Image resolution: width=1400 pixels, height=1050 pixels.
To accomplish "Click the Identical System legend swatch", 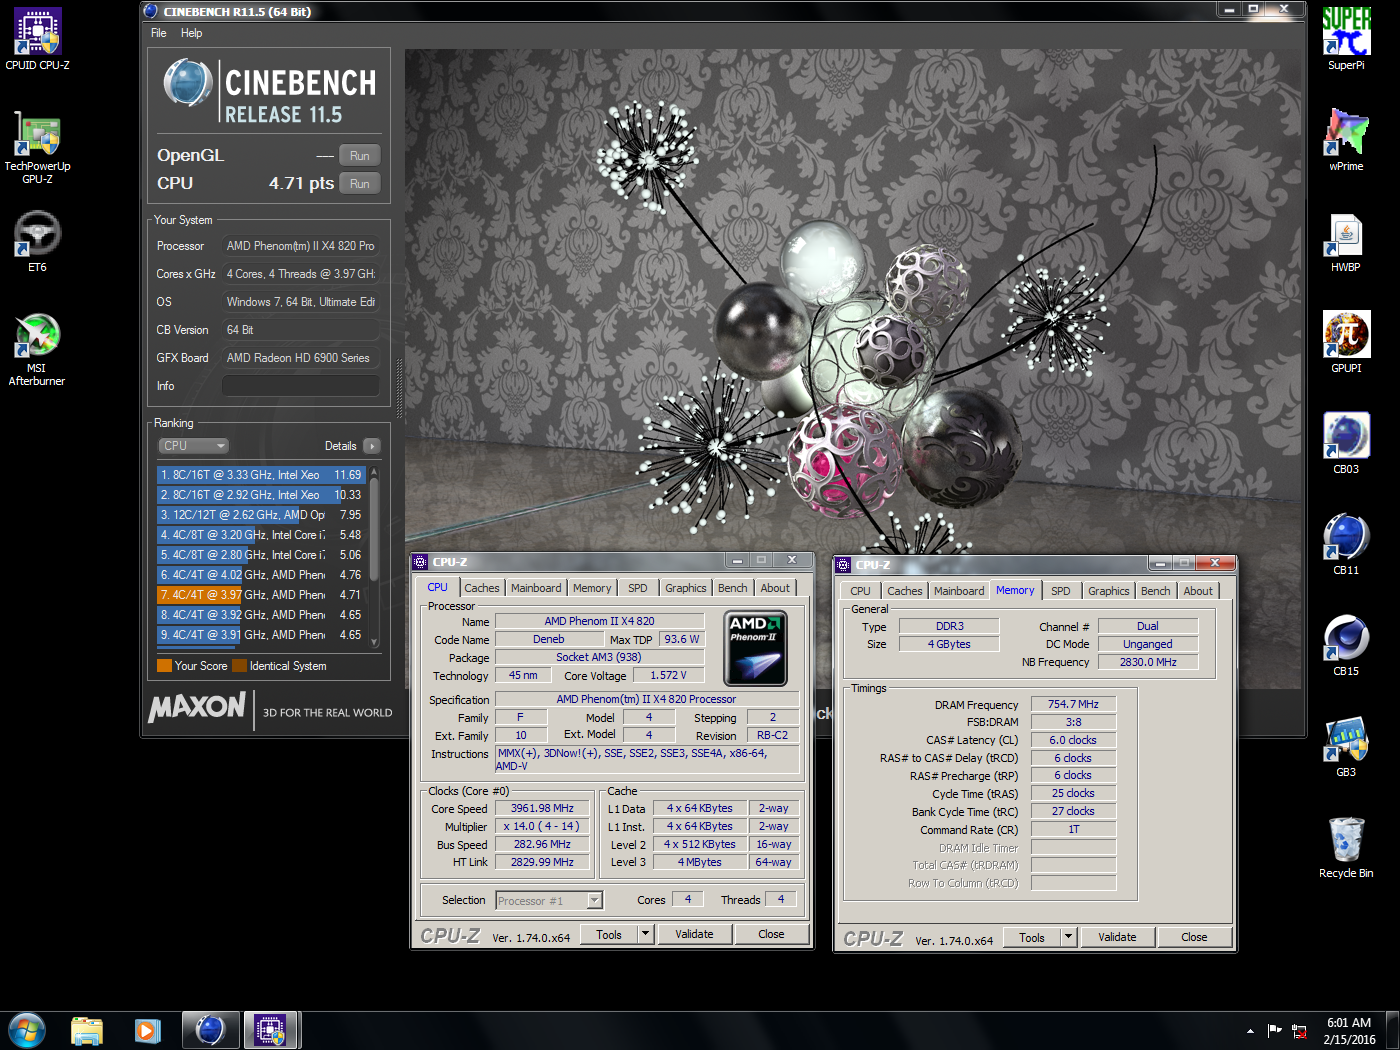I will (239, 666).
